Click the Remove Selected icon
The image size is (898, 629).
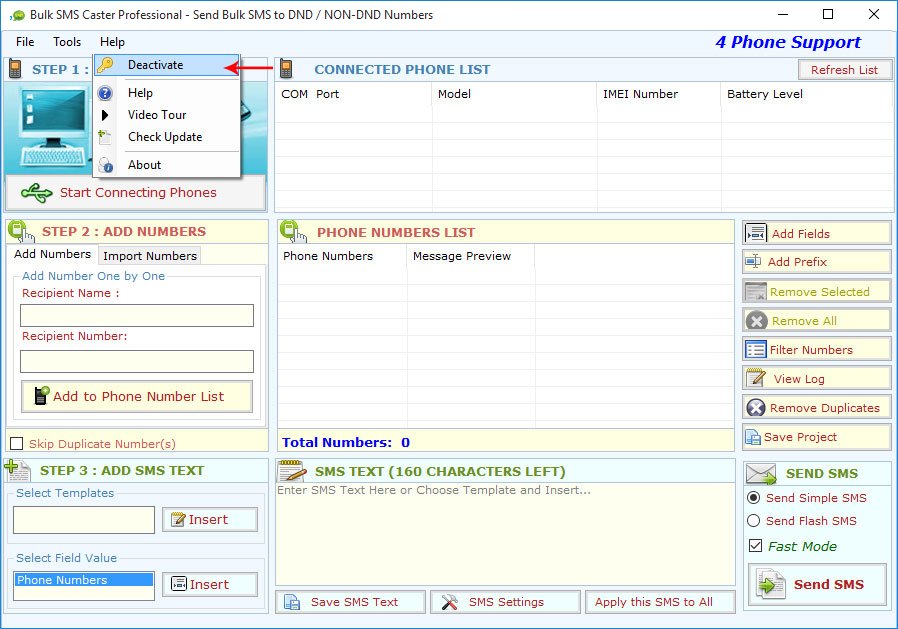click(755, 292)
